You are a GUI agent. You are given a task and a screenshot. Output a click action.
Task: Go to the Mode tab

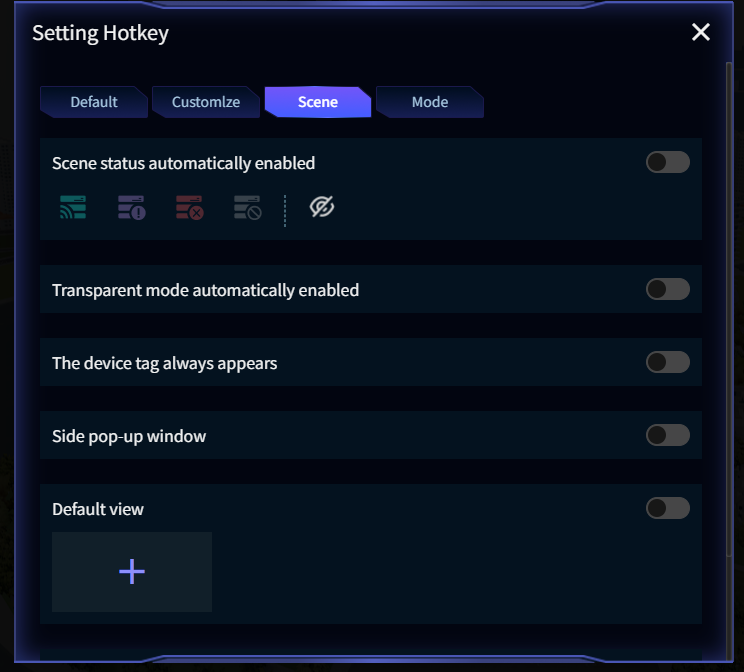coord(430,102)
